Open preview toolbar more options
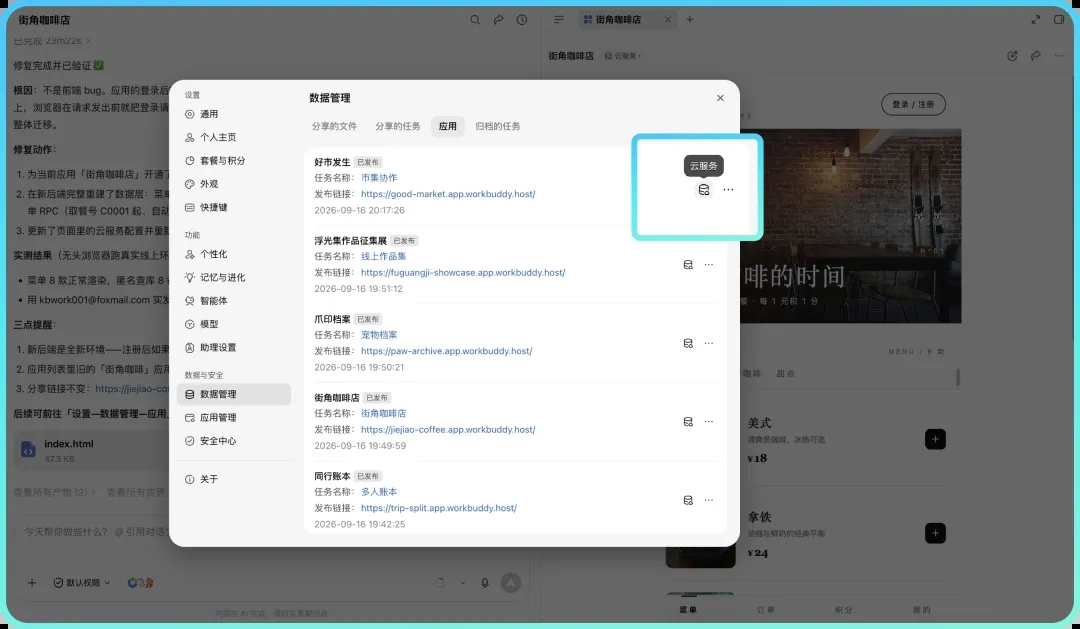The width and height of the screenshot is (1080, 629). click(1059, 56)
